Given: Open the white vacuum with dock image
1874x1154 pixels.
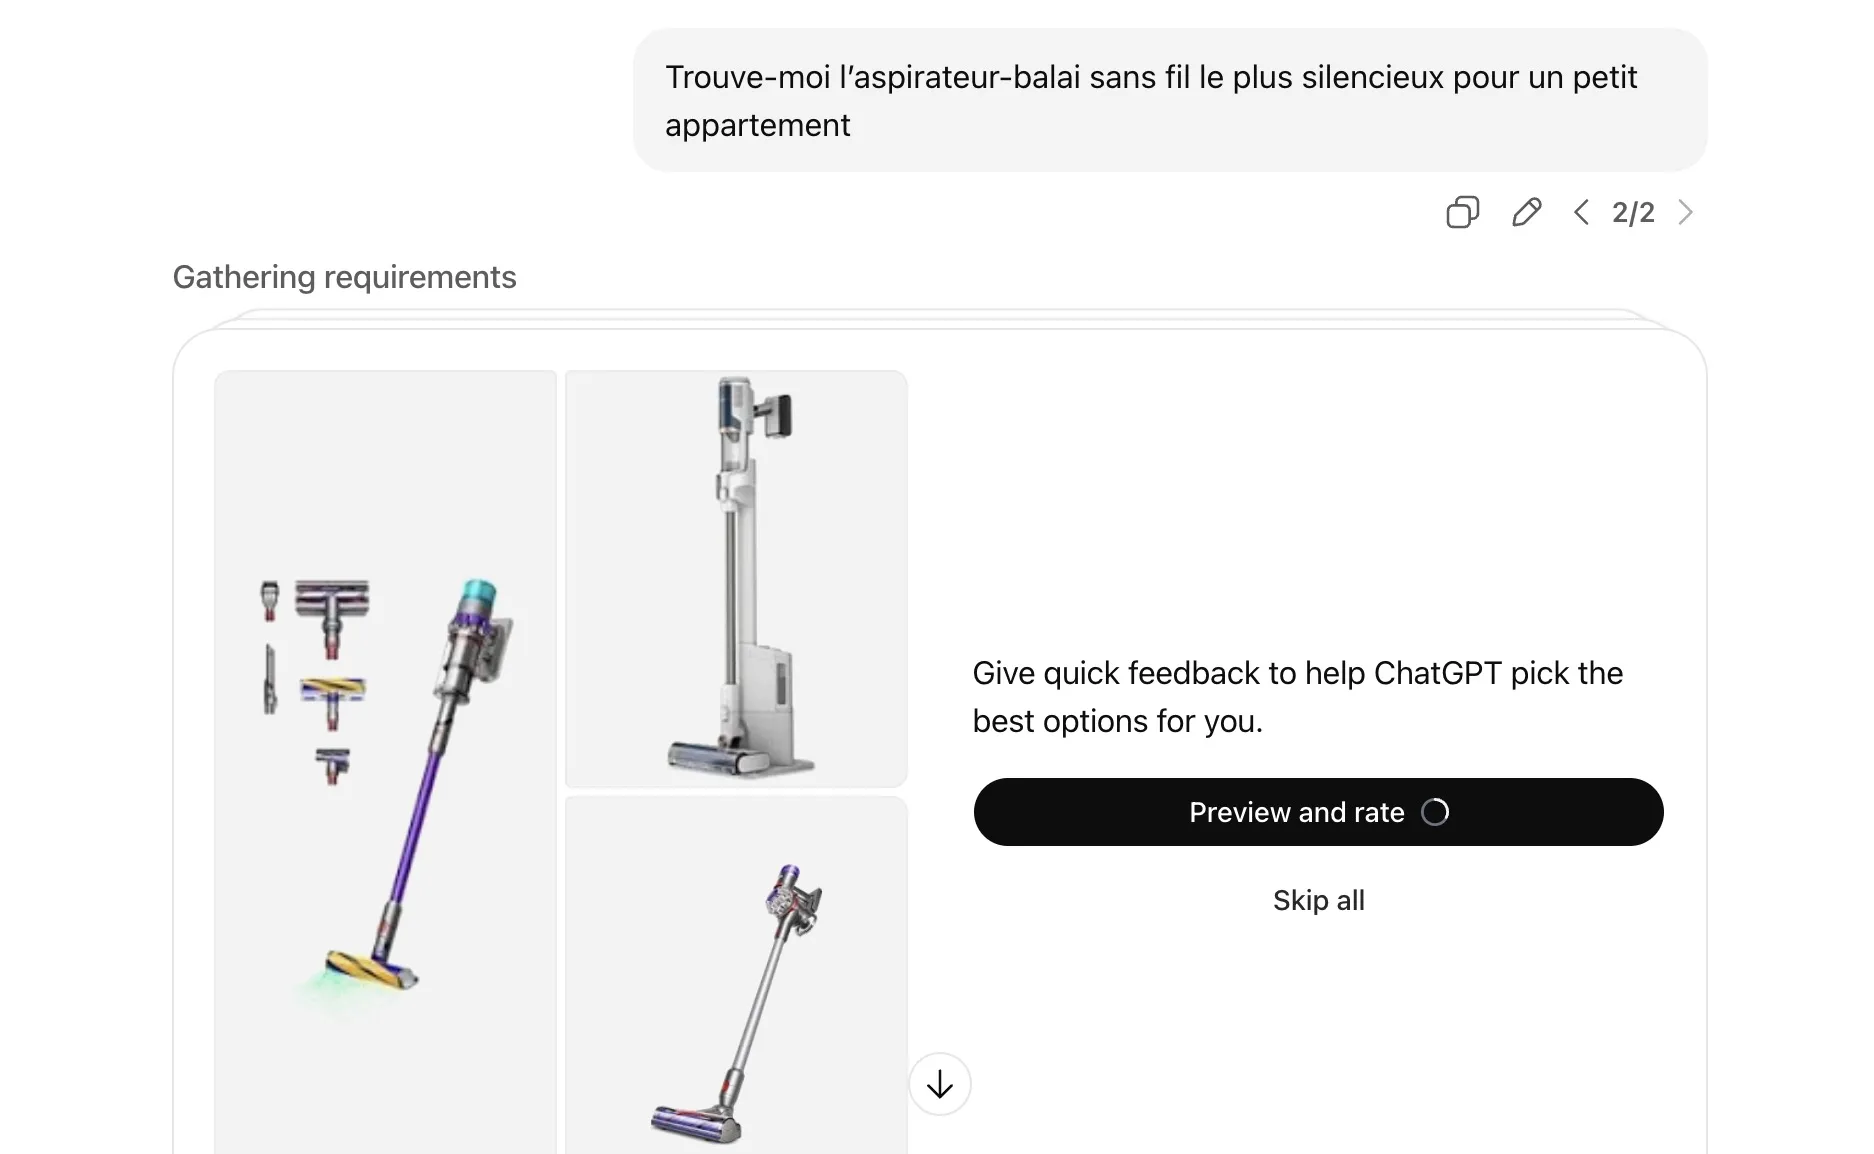Looking at the screenshot, I should pyautogui.click(x=736, y=578).
